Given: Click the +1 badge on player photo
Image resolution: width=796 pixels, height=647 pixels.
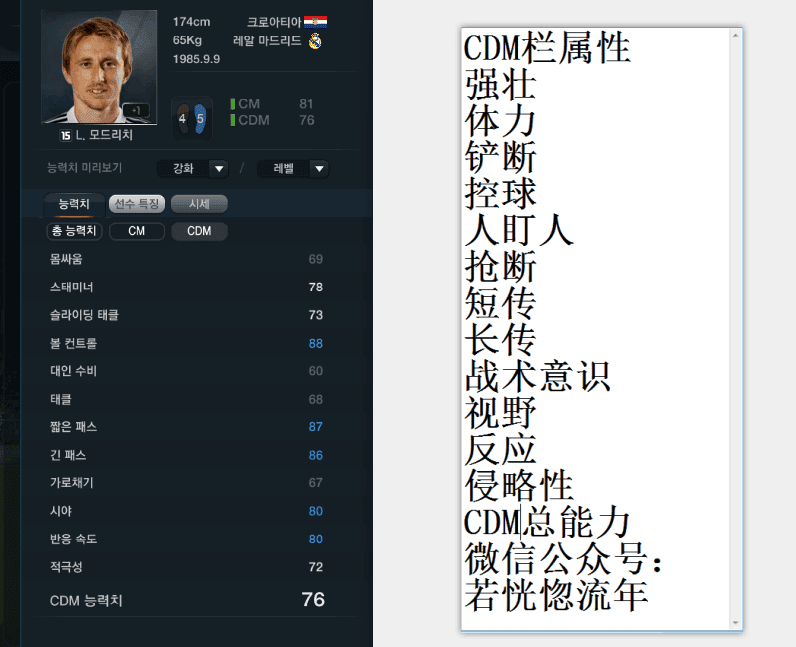Looking at the screenshot, I should [x=136, y=110].
